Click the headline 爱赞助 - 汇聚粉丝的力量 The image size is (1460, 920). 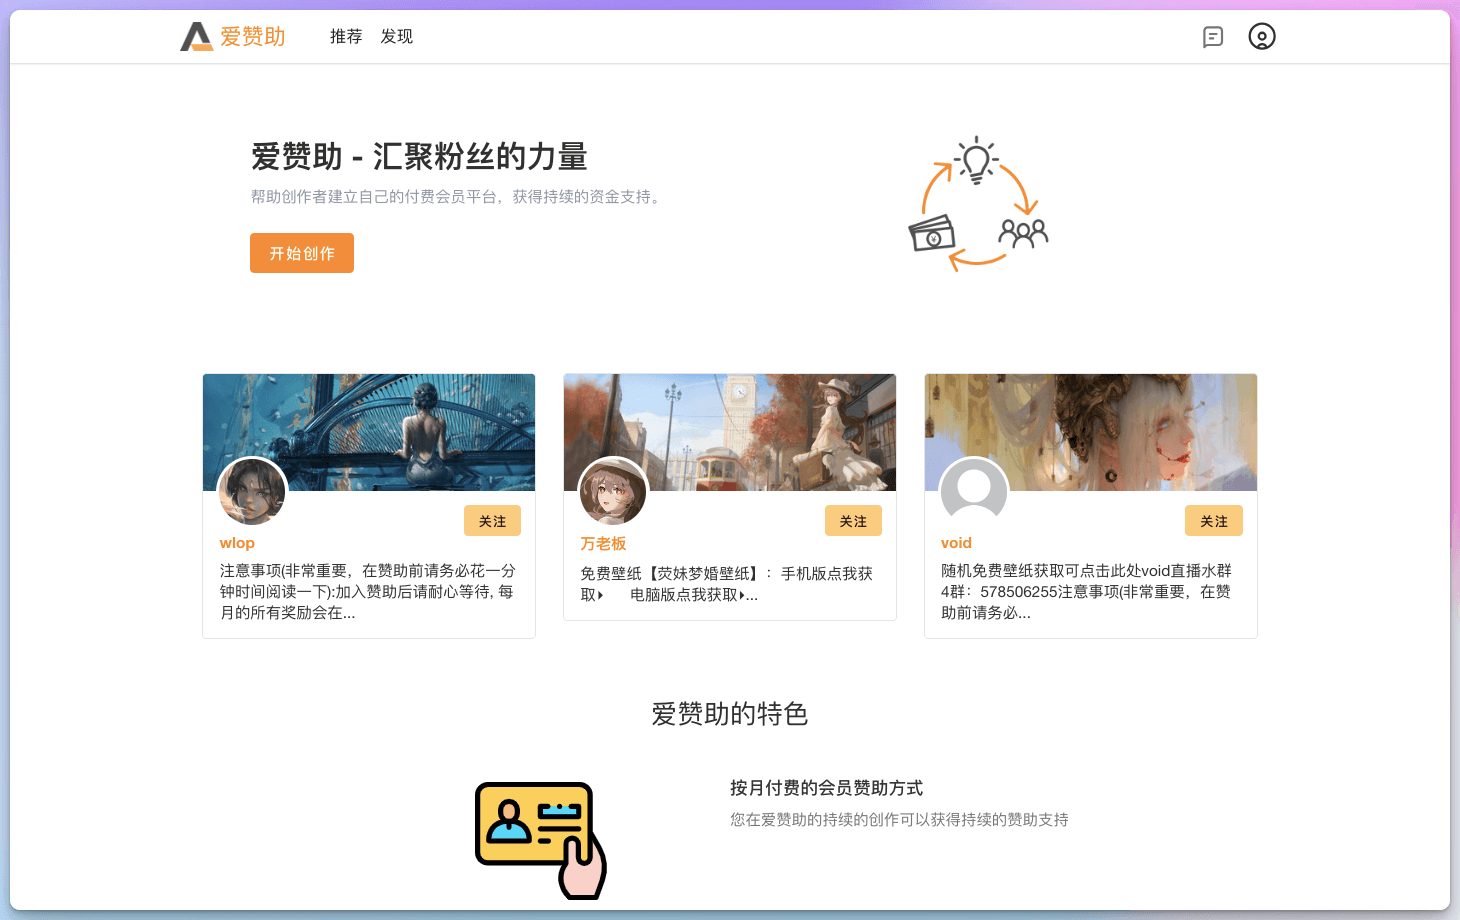(x=419, y=157)
